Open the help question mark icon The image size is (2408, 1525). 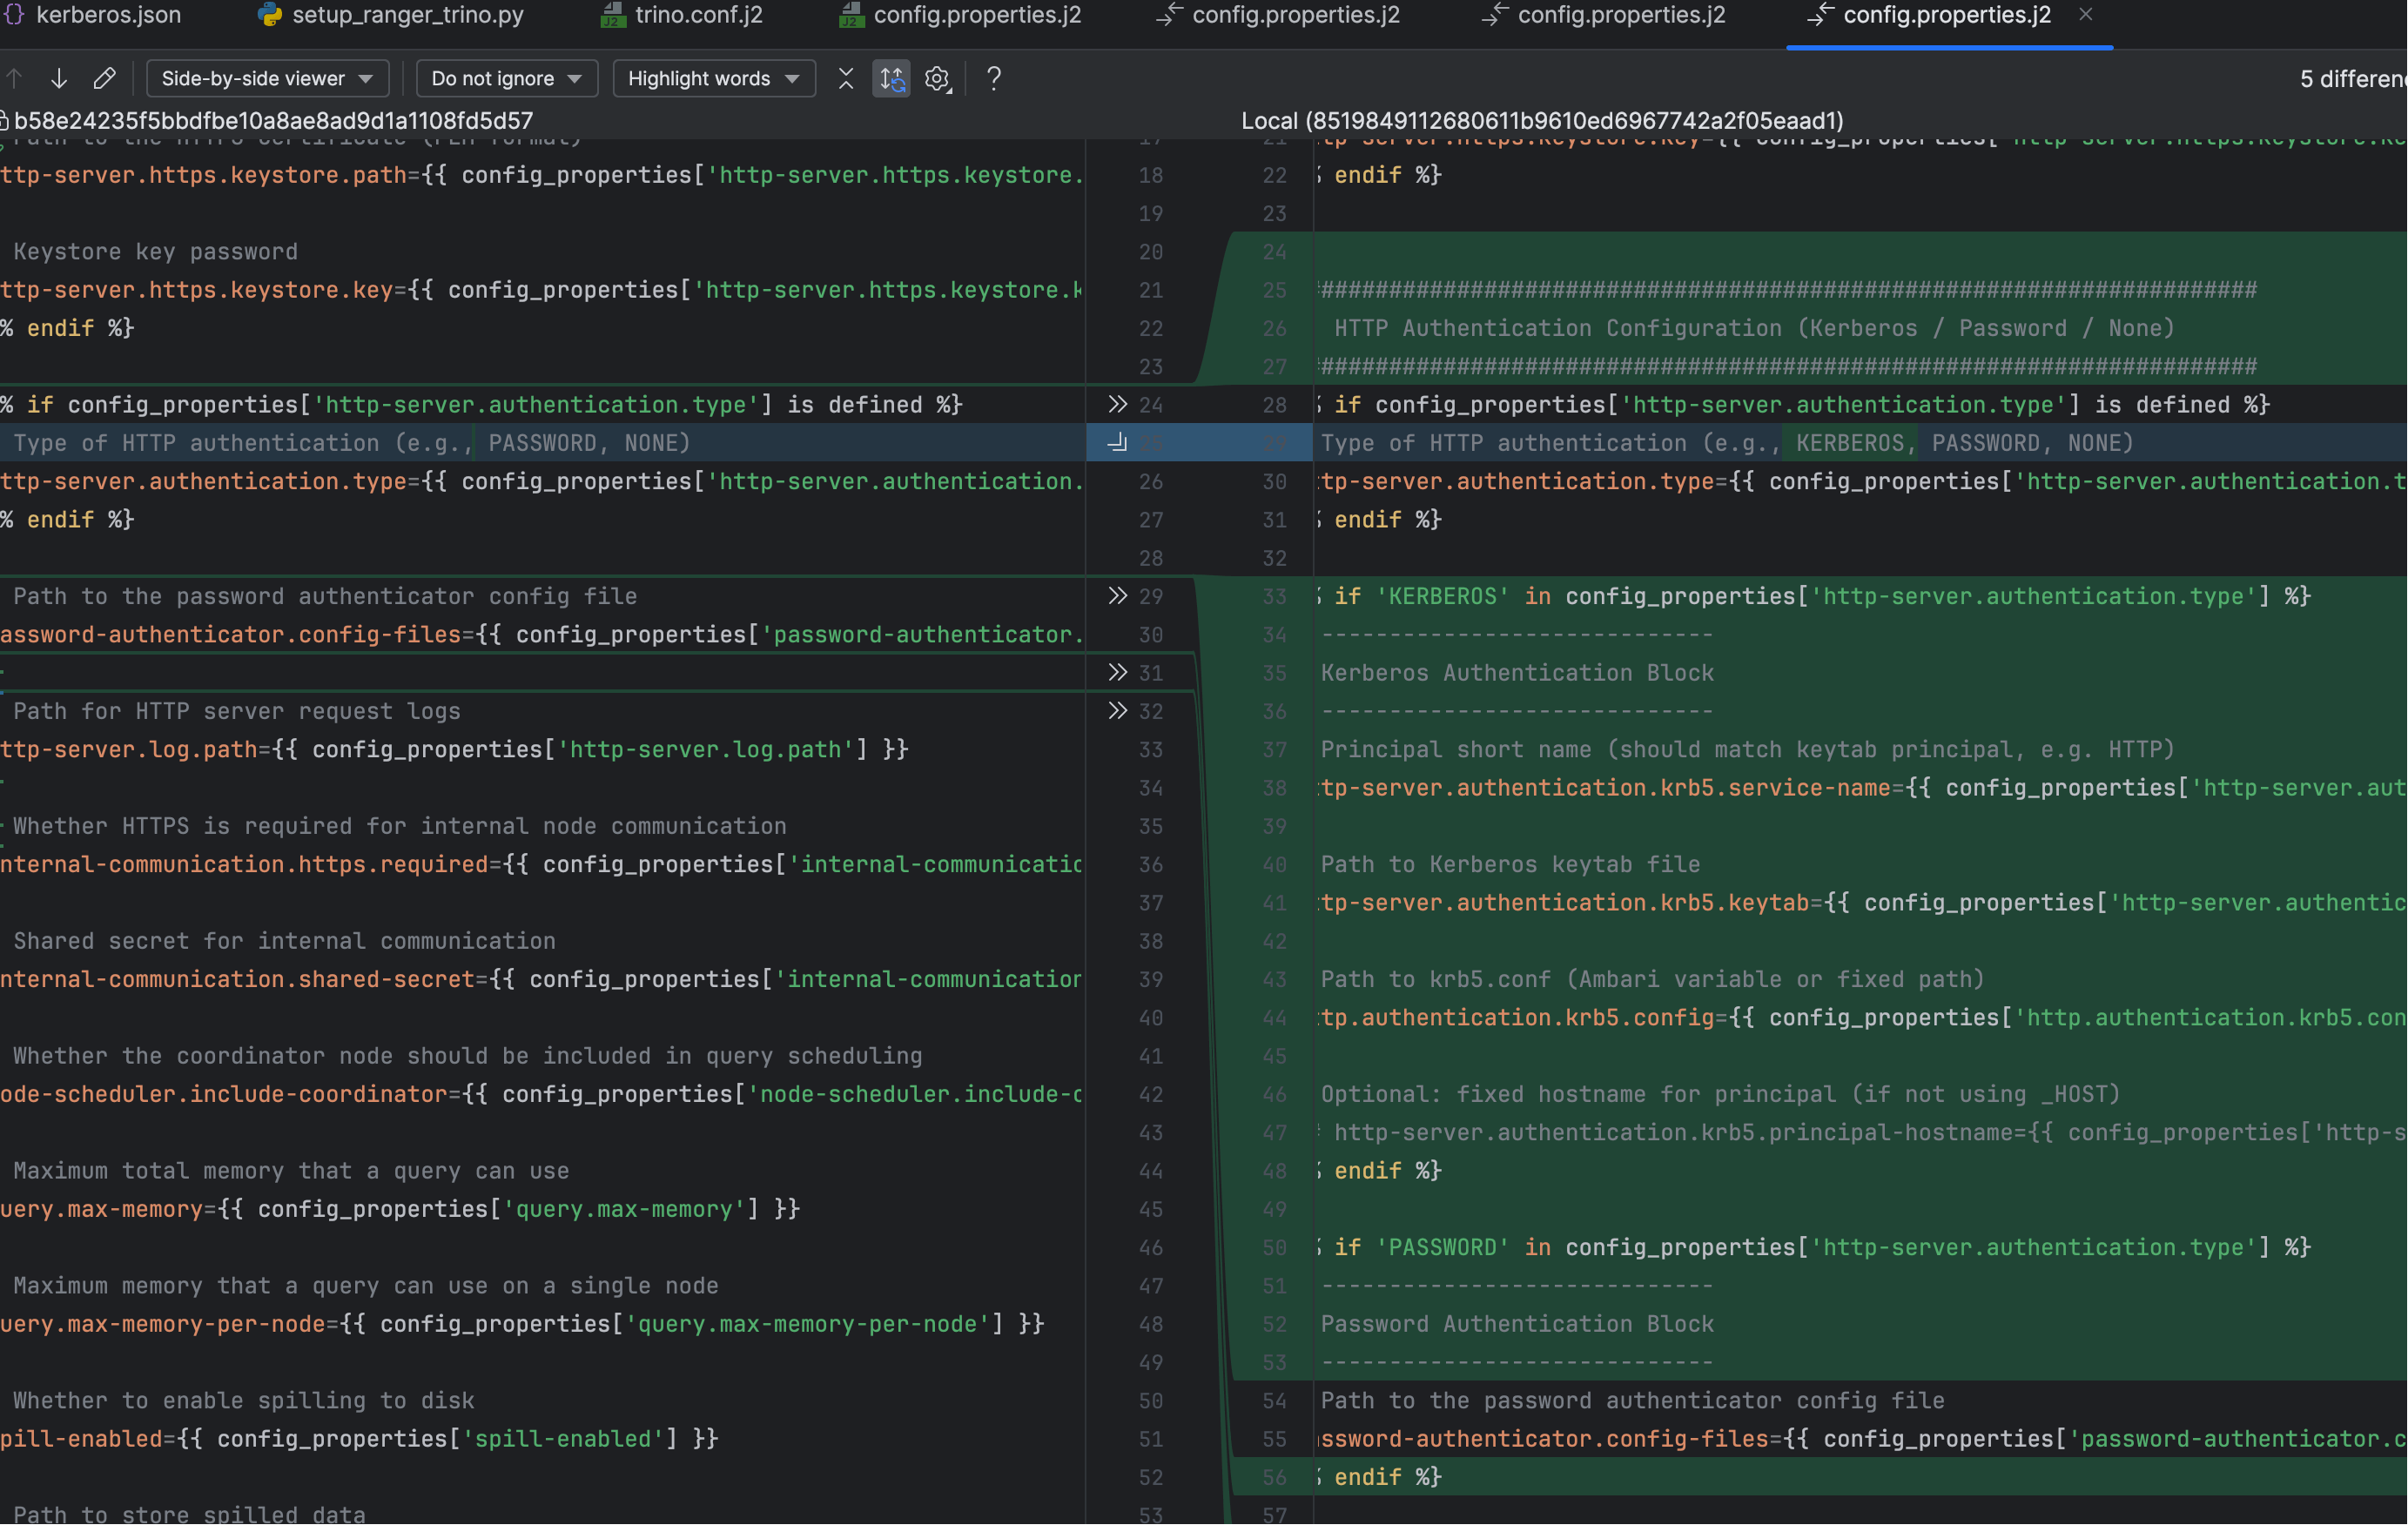coord(993,78)
